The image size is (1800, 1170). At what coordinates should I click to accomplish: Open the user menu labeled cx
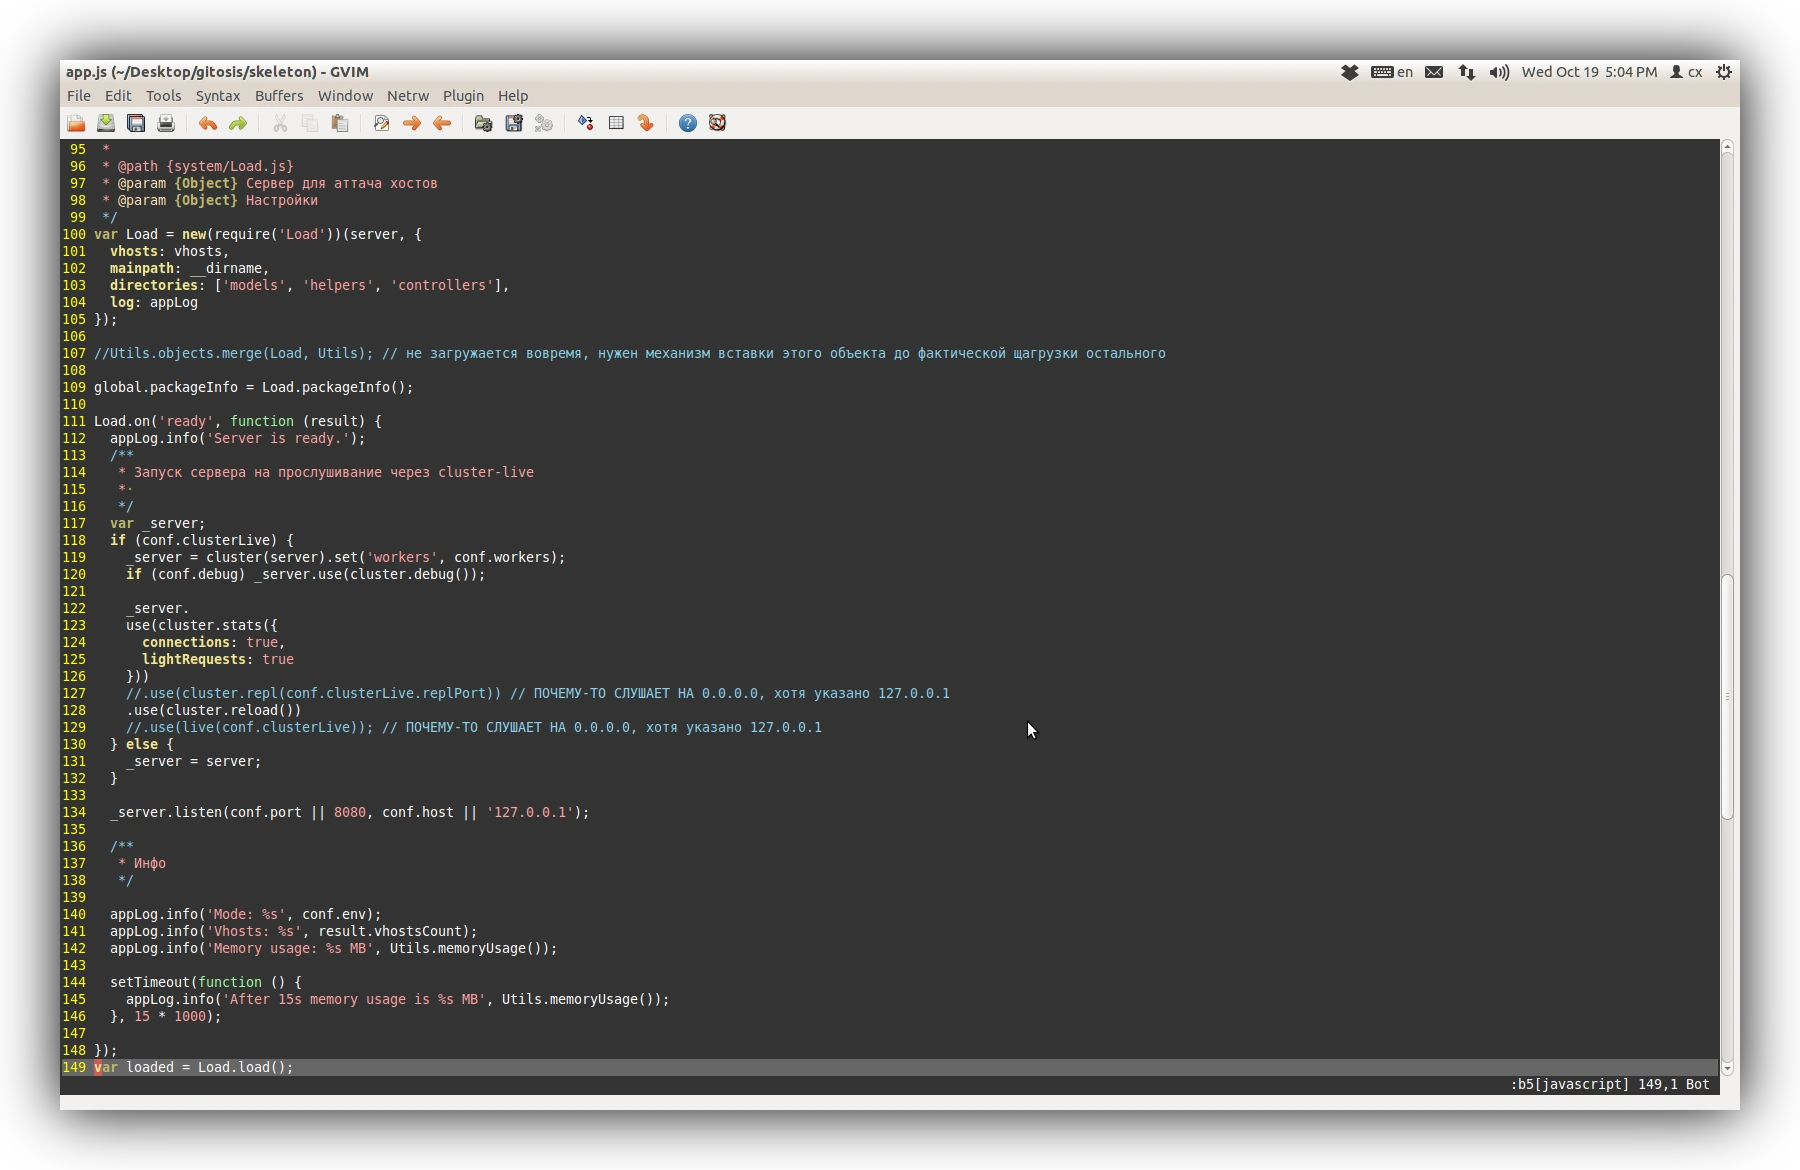coord(1686,72)
